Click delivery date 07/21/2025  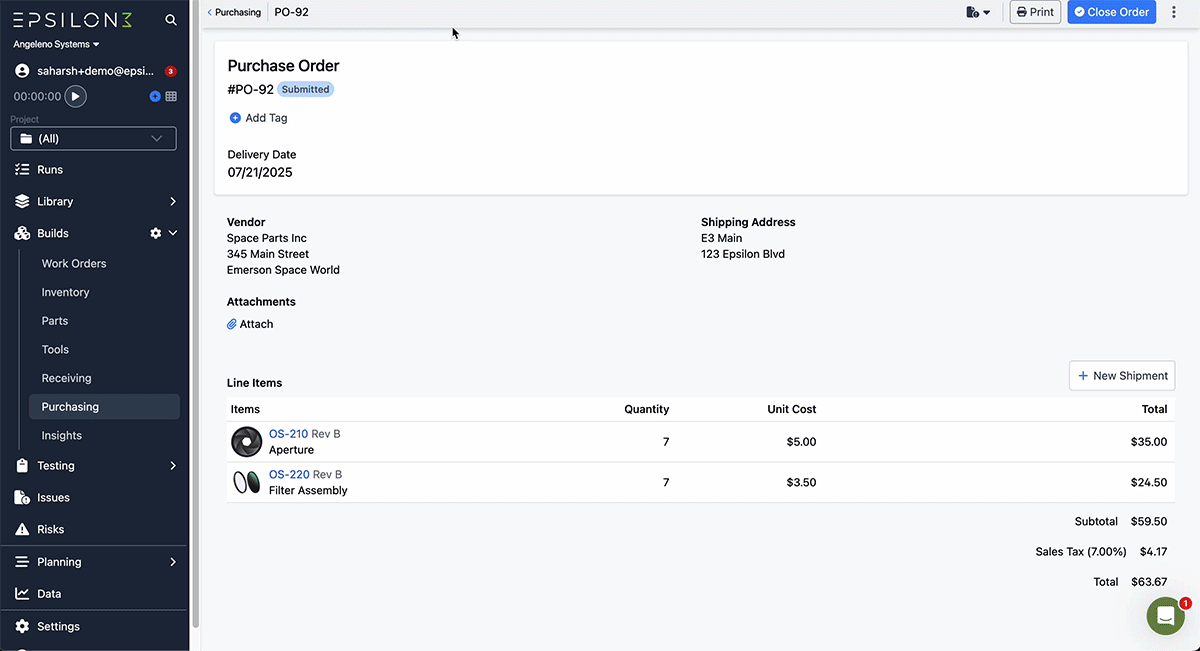coord(260,172)
